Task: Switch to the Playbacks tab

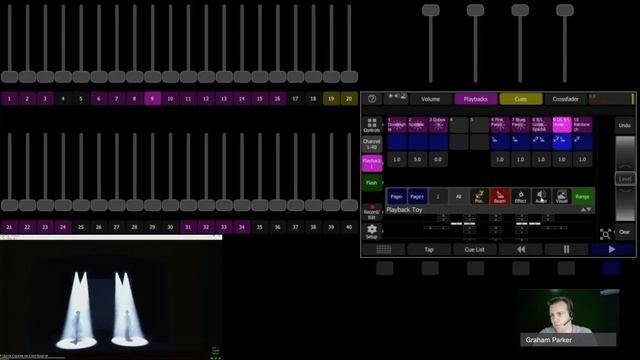Action: pos(476,99)
